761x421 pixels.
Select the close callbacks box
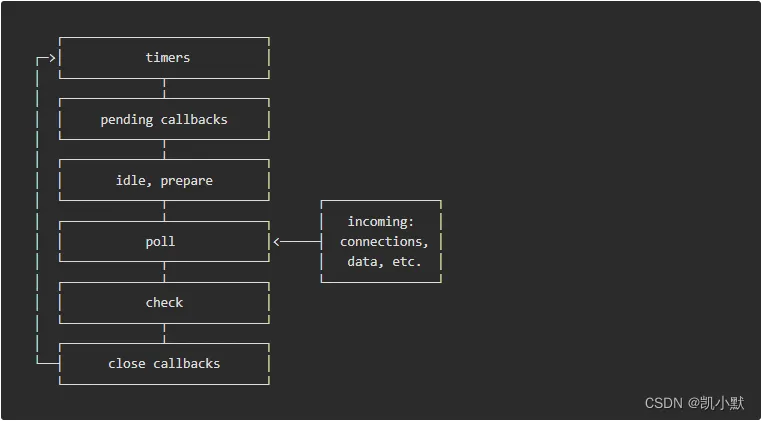(165, 364)
